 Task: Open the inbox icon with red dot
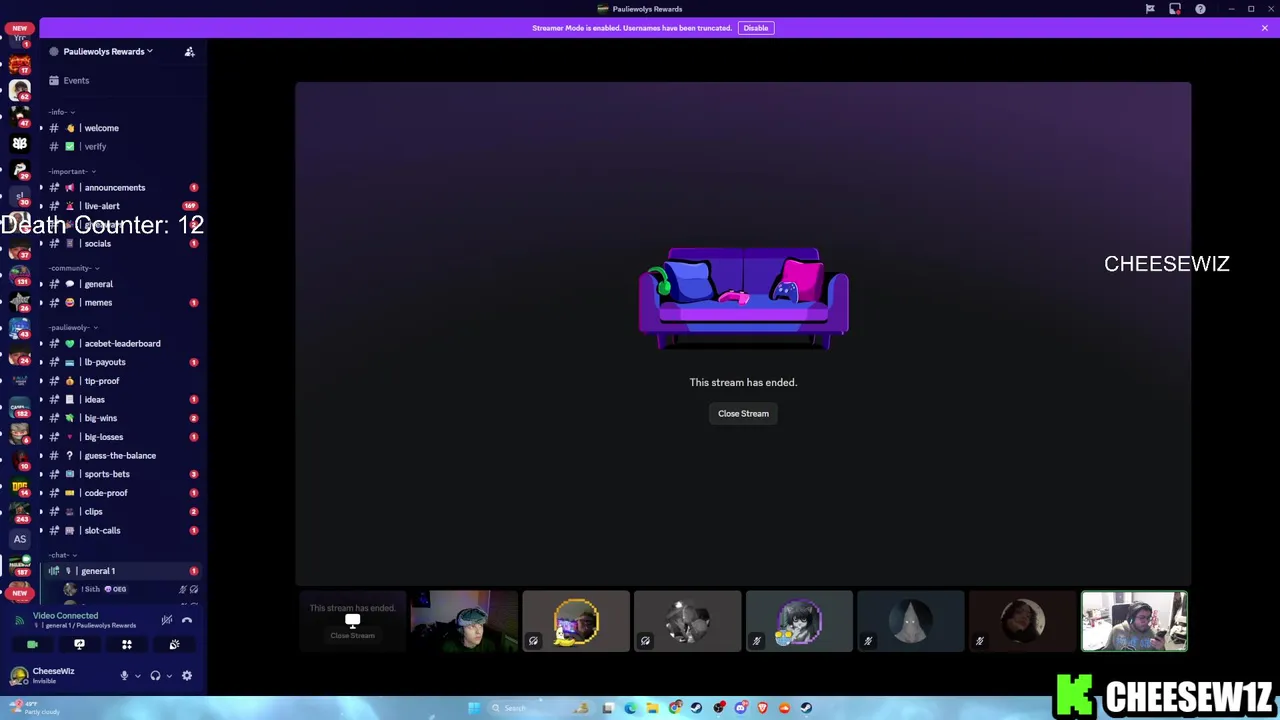pos(1175,9)
